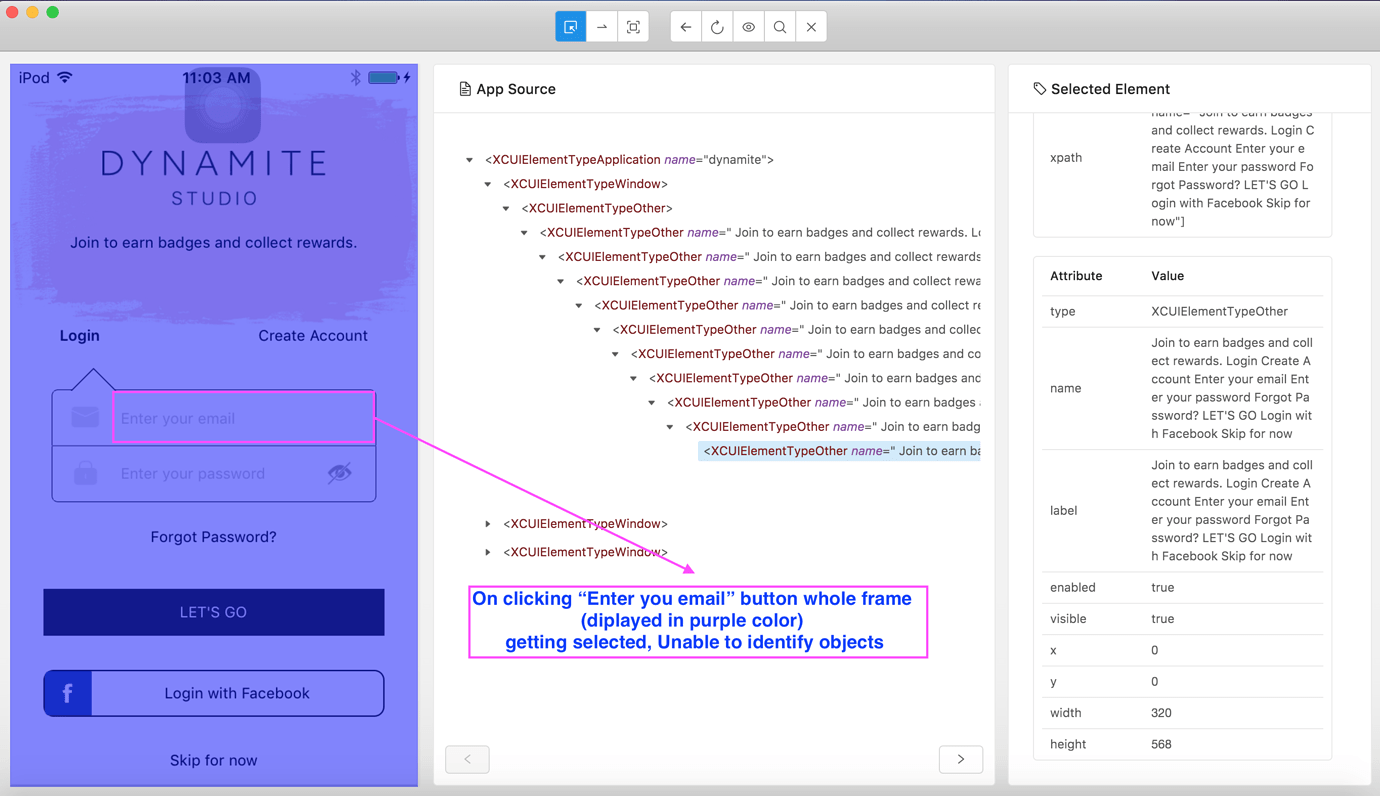Select the Login tab in the app screenshot
Viewport: 1380px width, 796px height.
[79, 335]
